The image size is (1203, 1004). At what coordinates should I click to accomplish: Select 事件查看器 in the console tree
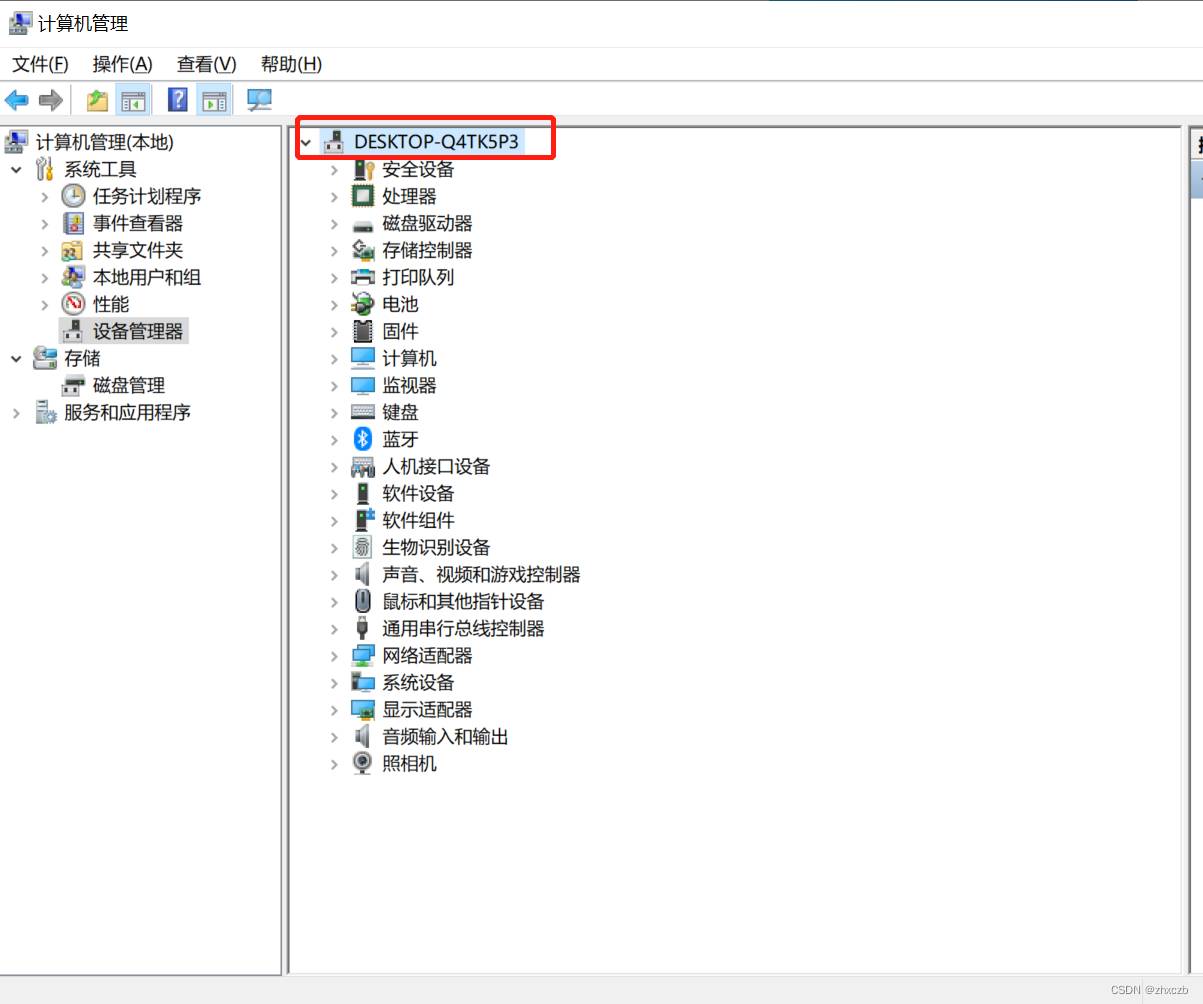(x=137, y=223)
